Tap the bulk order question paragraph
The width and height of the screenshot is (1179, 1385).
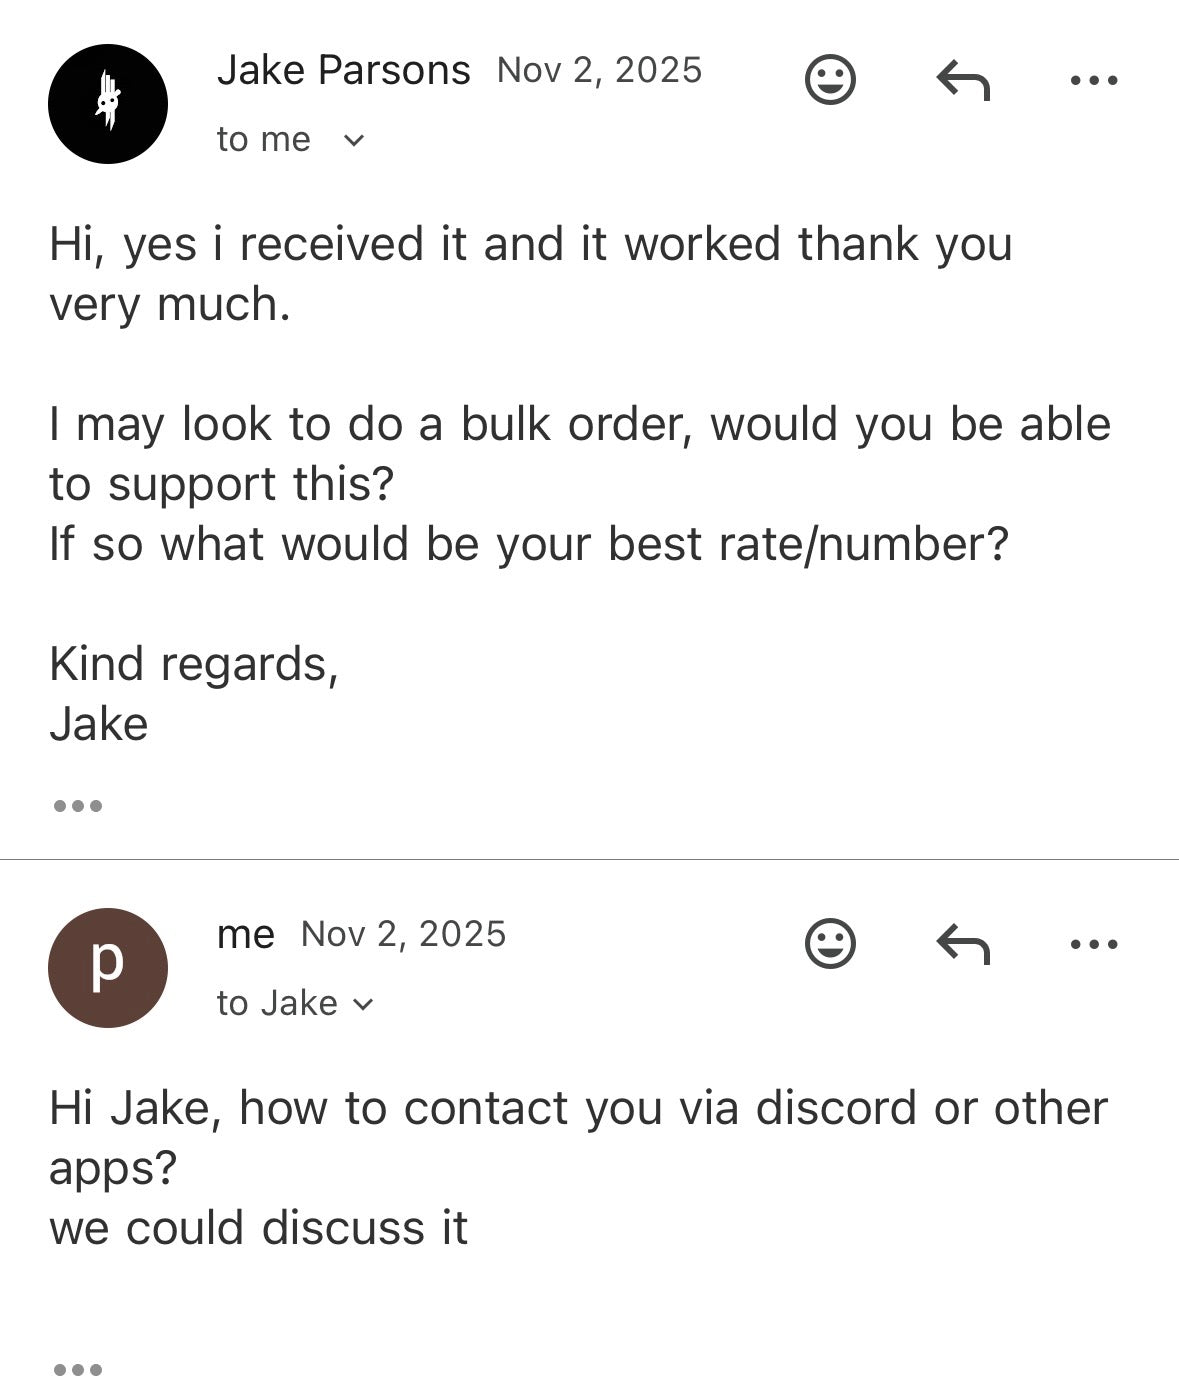pyautogui.click(x=579, y=483)
